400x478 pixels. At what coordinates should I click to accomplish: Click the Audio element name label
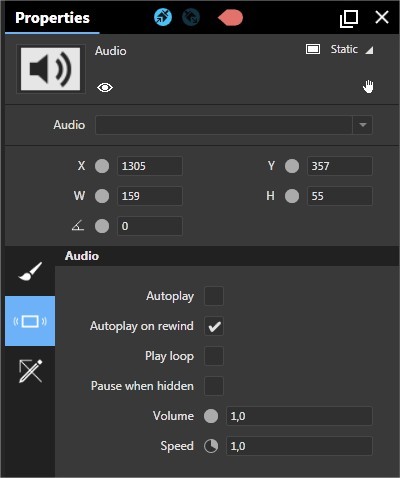[111, 51]
